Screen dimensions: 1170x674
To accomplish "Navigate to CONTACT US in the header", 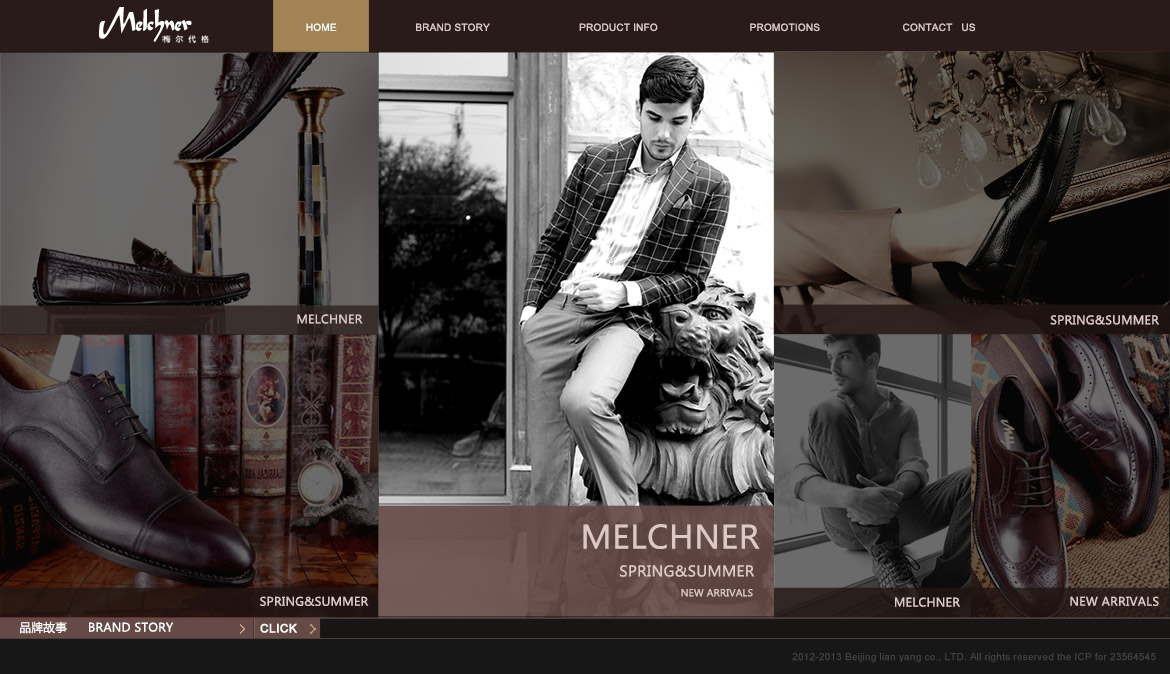I will [938, 27].
